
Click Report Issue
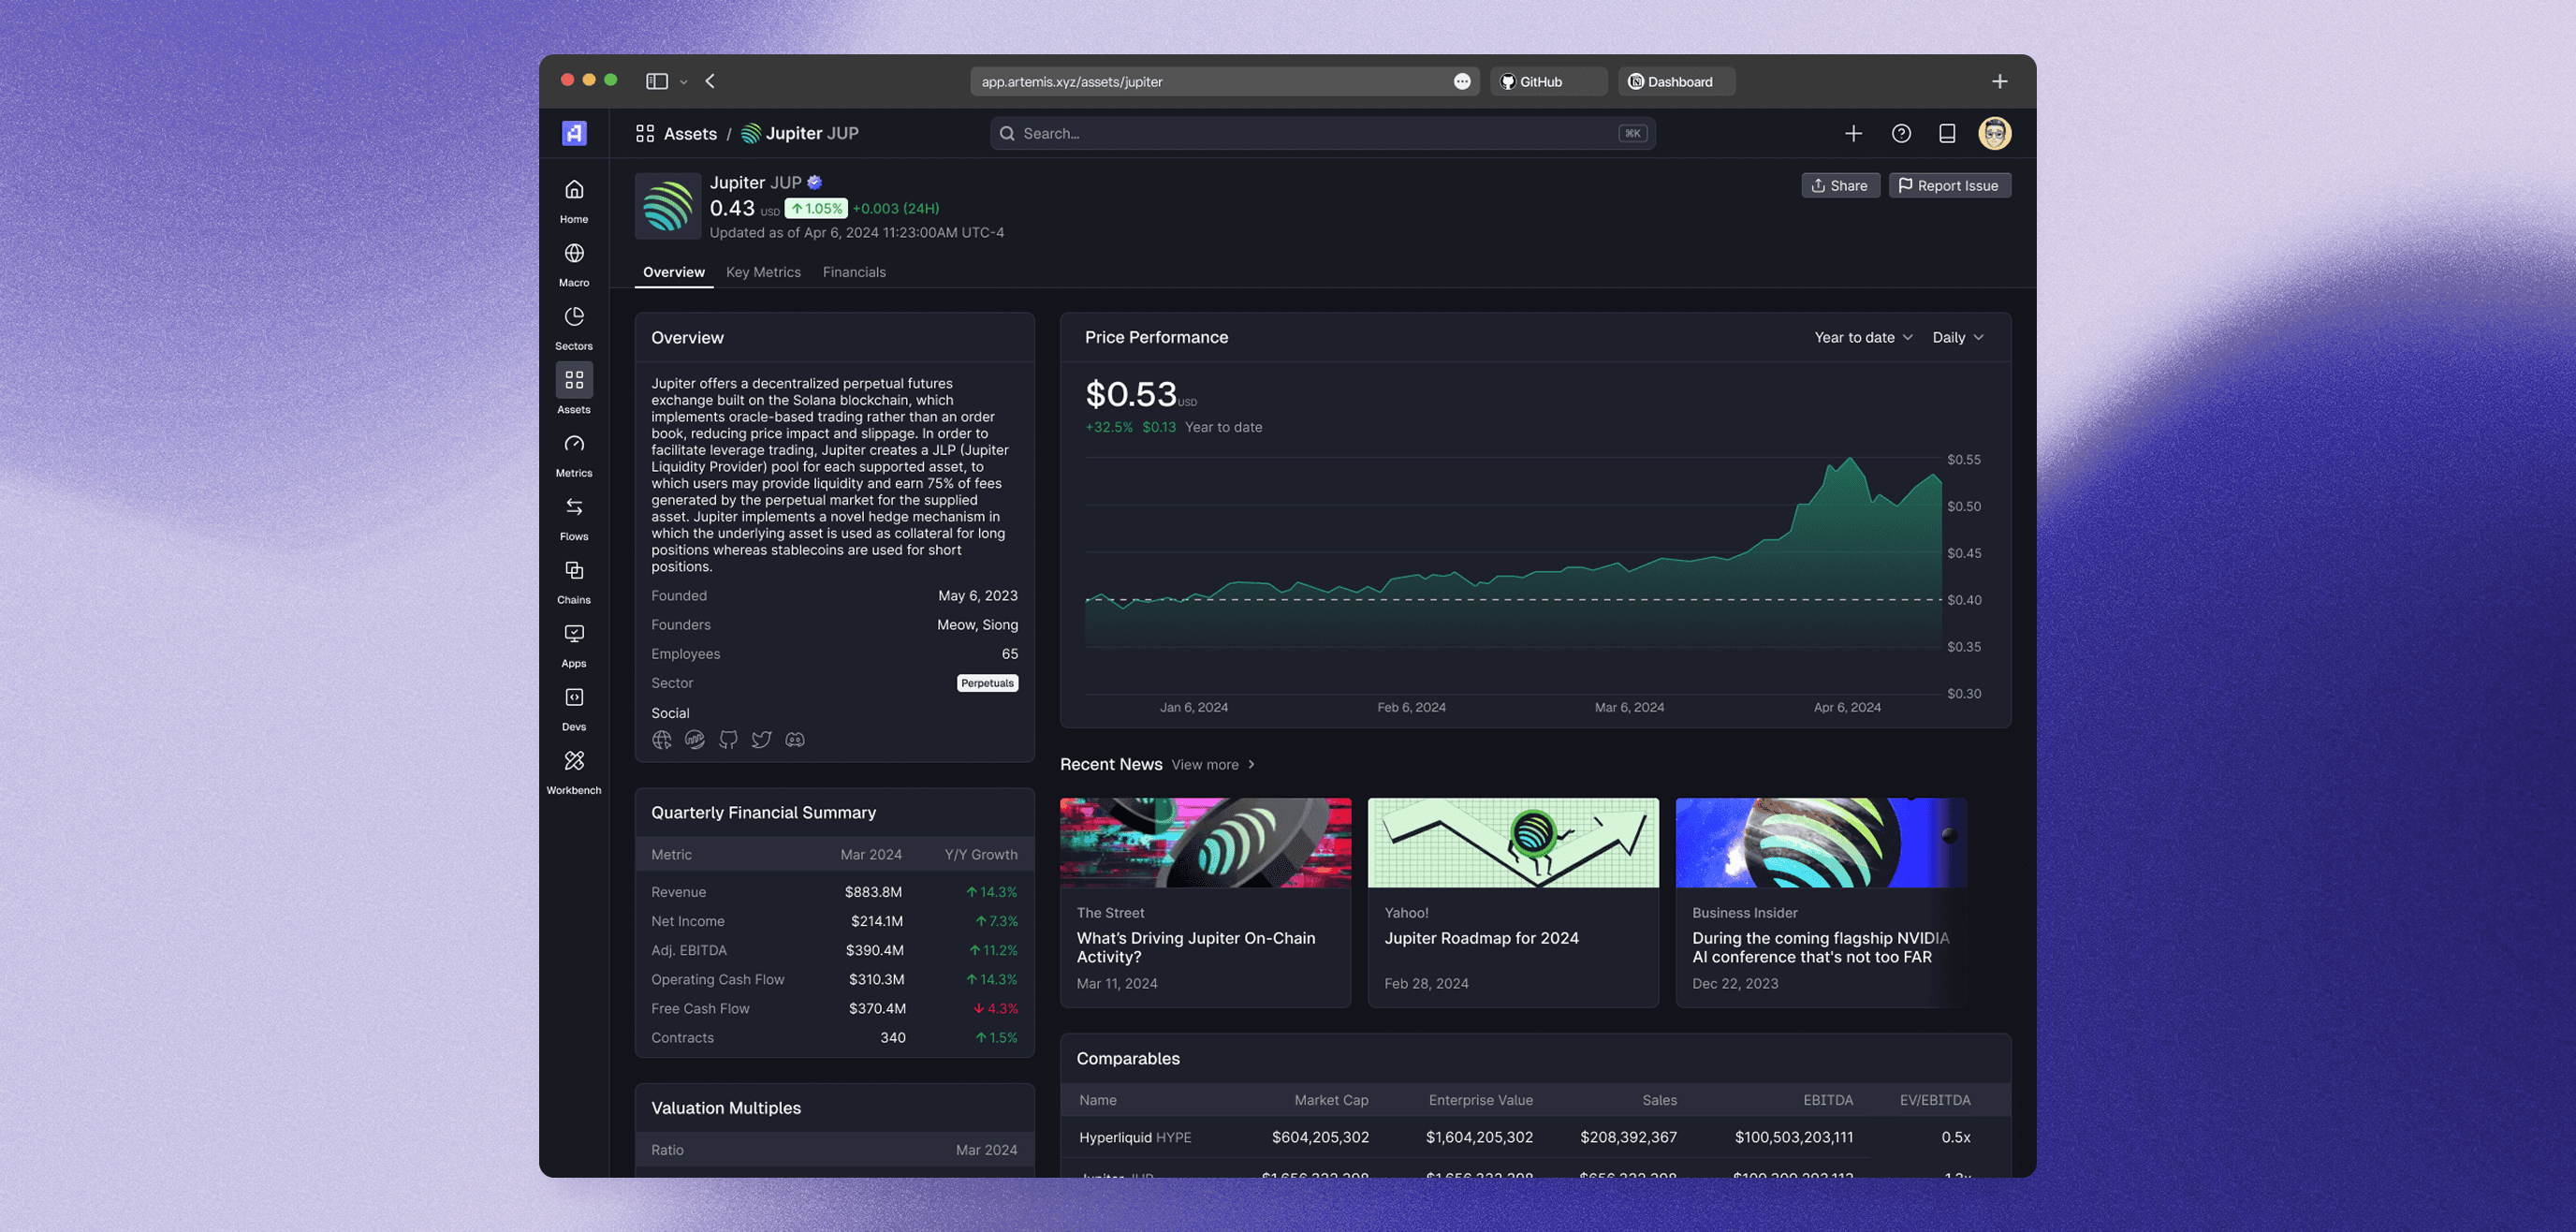(1949, 185)
